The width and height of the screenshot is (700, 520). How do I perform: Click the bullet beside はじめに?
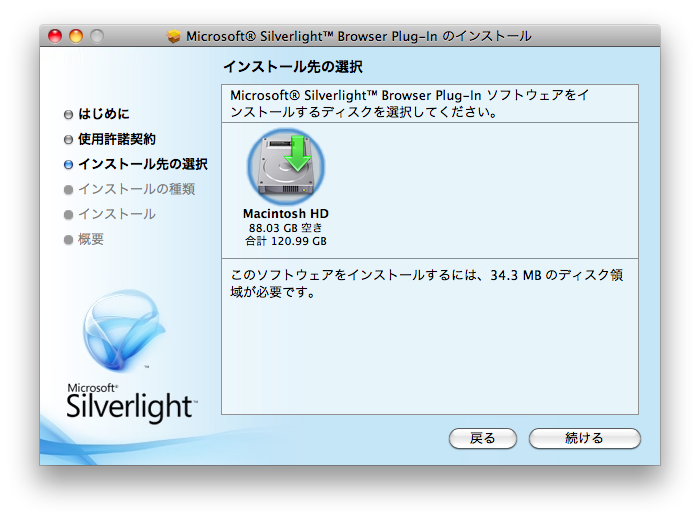click(68, 115)
